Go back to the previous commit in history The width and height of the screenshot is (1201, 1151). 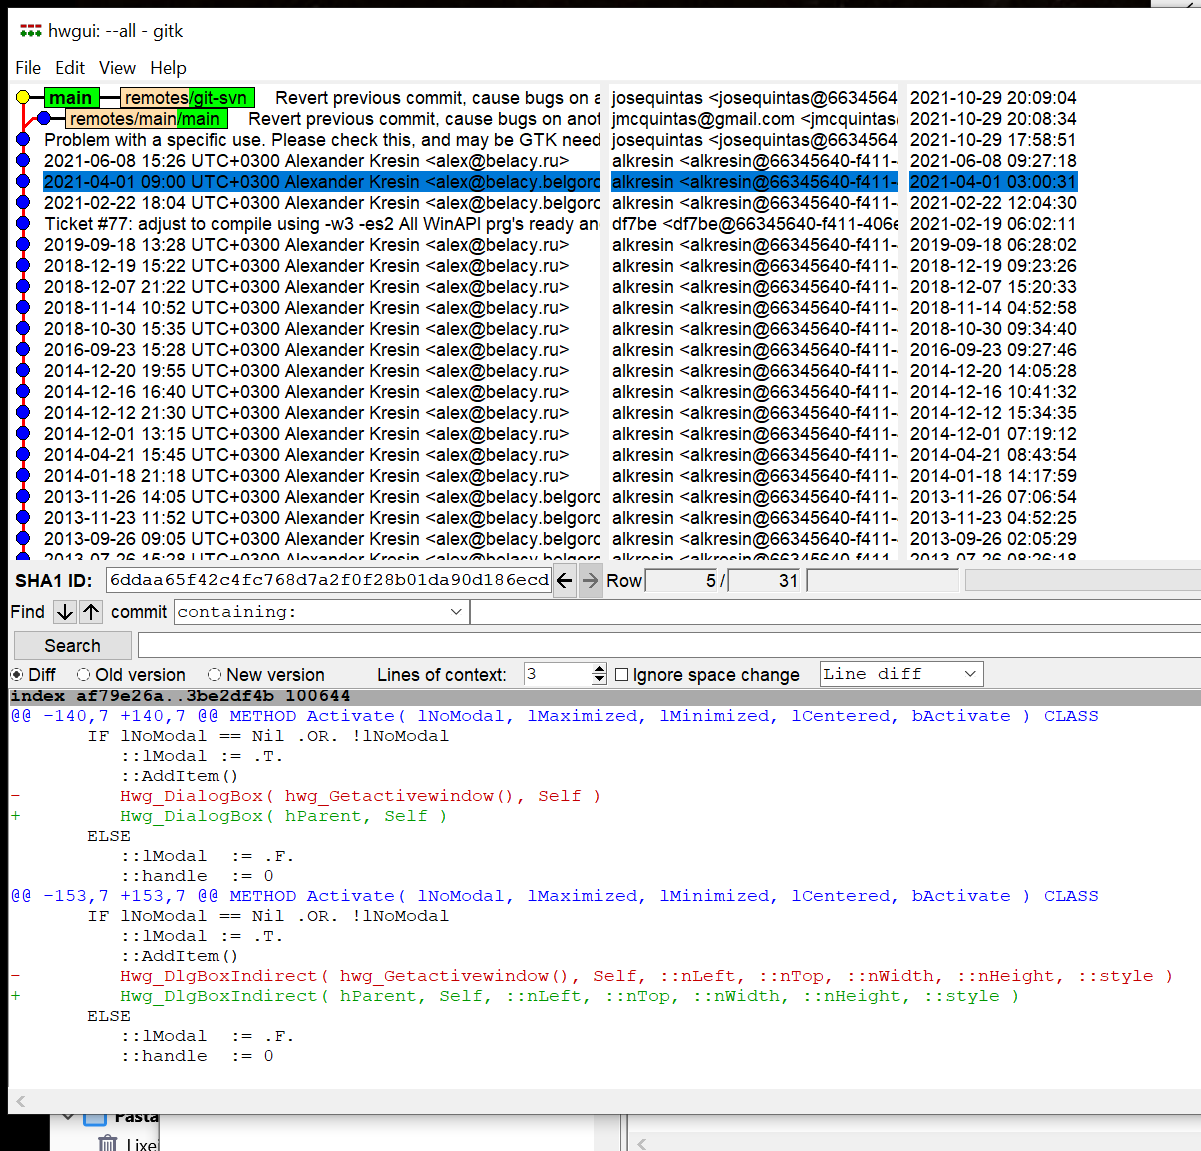point(565,580)
